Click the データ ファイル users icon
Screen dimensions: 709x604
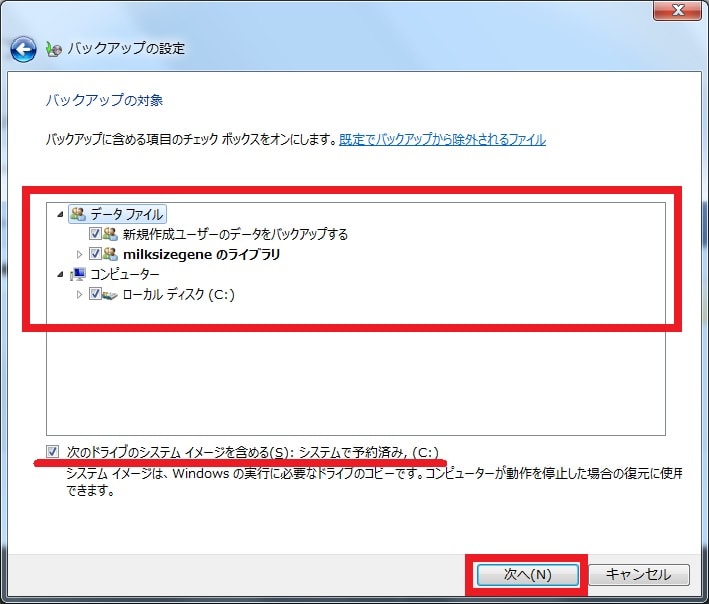pyautogui.click(x=78, y=214)
